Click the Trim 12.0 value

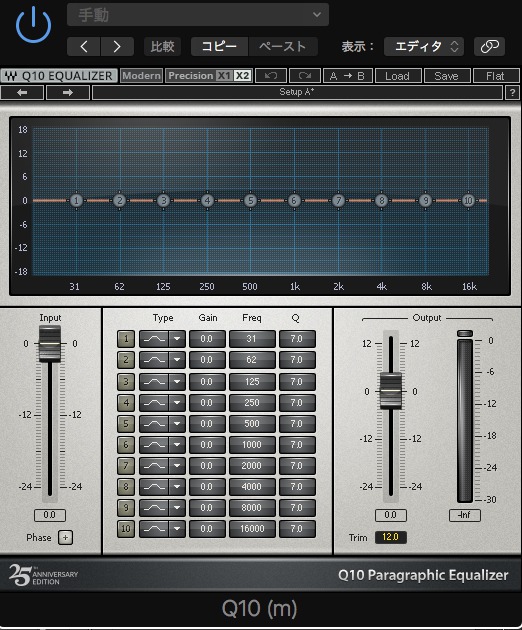coord(390,537)
